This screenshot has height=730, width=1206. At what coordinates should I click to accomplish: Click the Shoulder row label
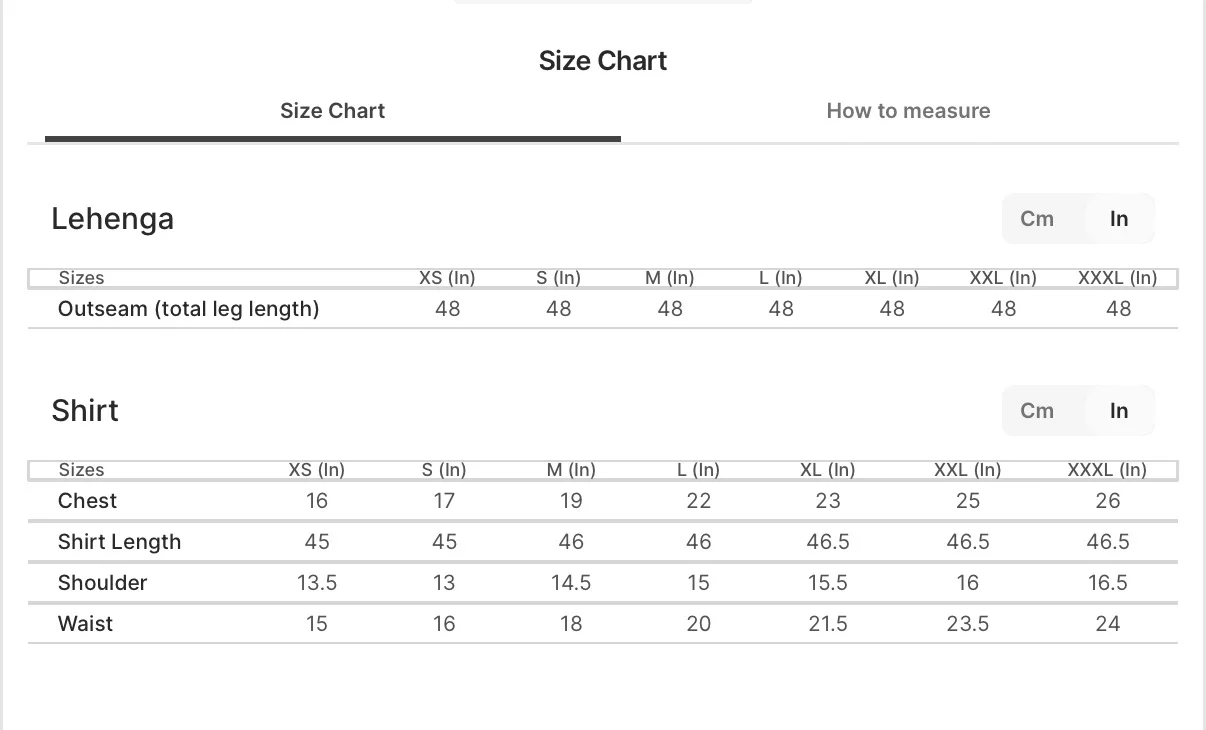102,583
